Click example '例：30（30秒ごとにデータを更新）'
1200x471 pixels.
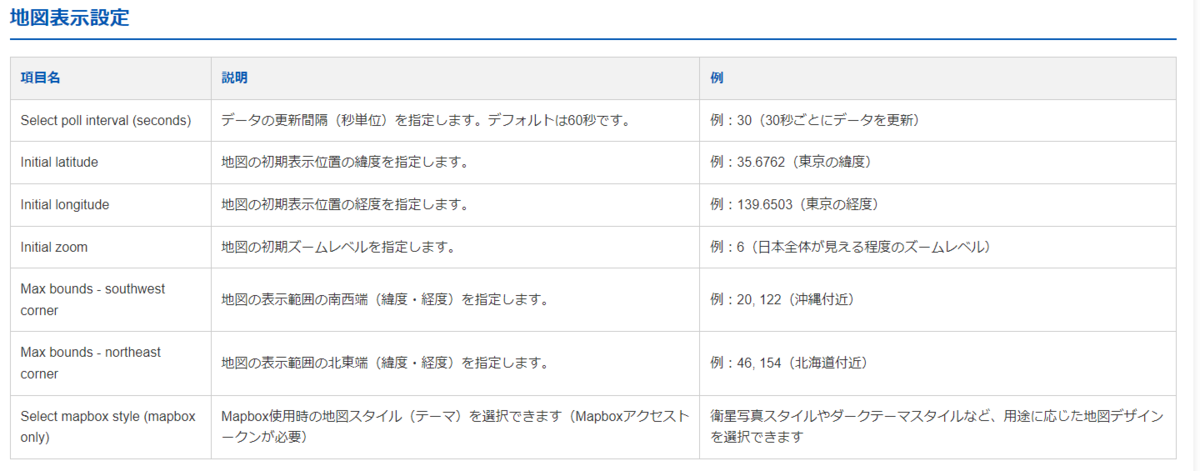[814, 120]
